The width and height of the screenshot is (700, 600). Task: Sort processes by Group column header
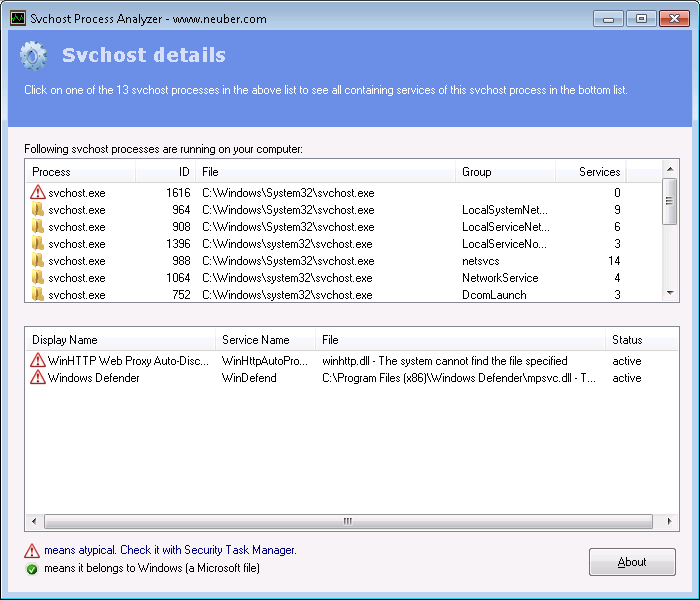[x=504, y=172]
